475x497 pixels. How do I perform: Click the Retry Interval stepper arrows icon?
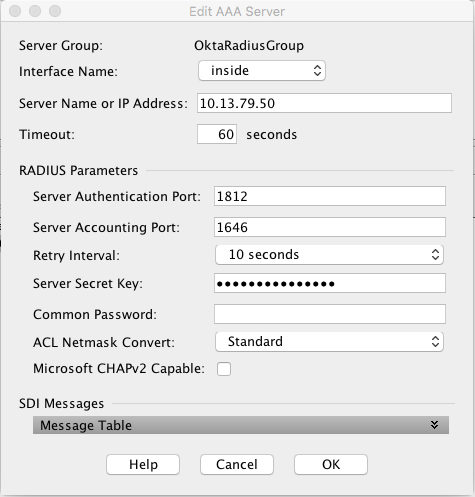[435, 255]
